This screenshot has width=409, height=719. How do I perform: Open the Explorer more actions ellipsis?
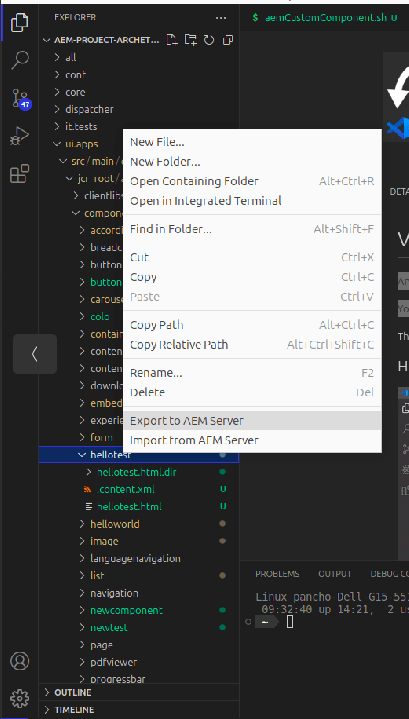pos(221,18)
